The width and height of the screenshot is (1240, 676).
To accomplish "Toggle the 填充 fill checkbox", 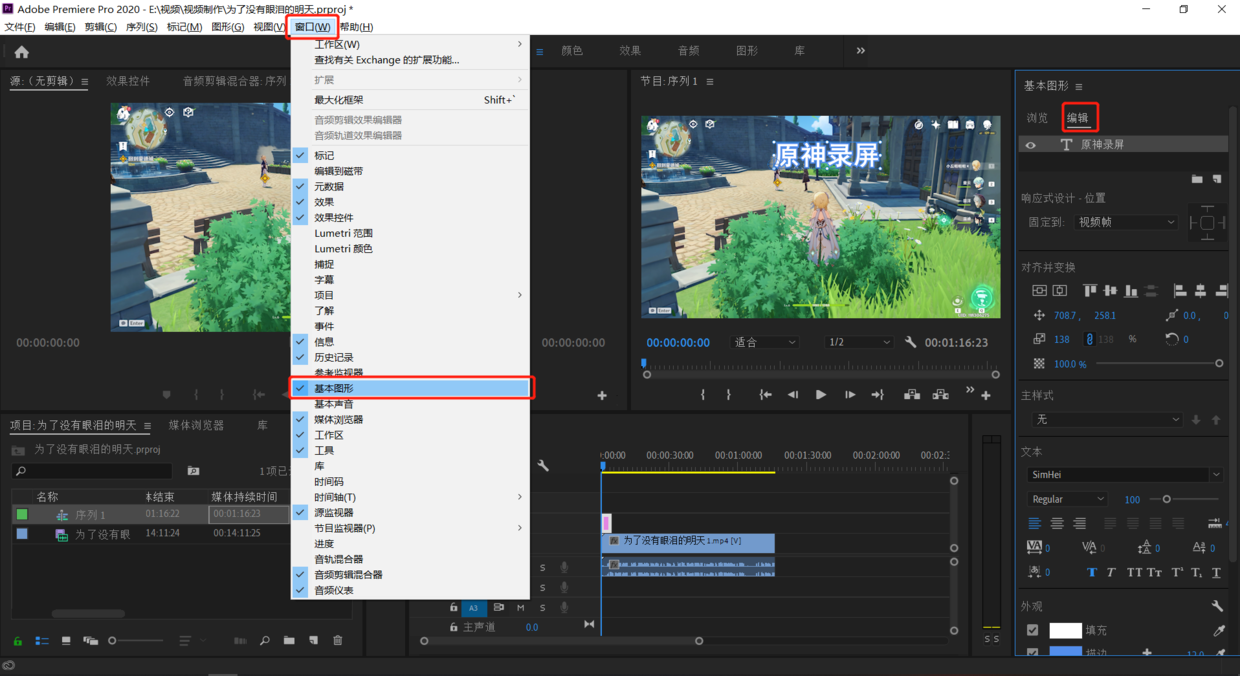I will pos(1032,631).
